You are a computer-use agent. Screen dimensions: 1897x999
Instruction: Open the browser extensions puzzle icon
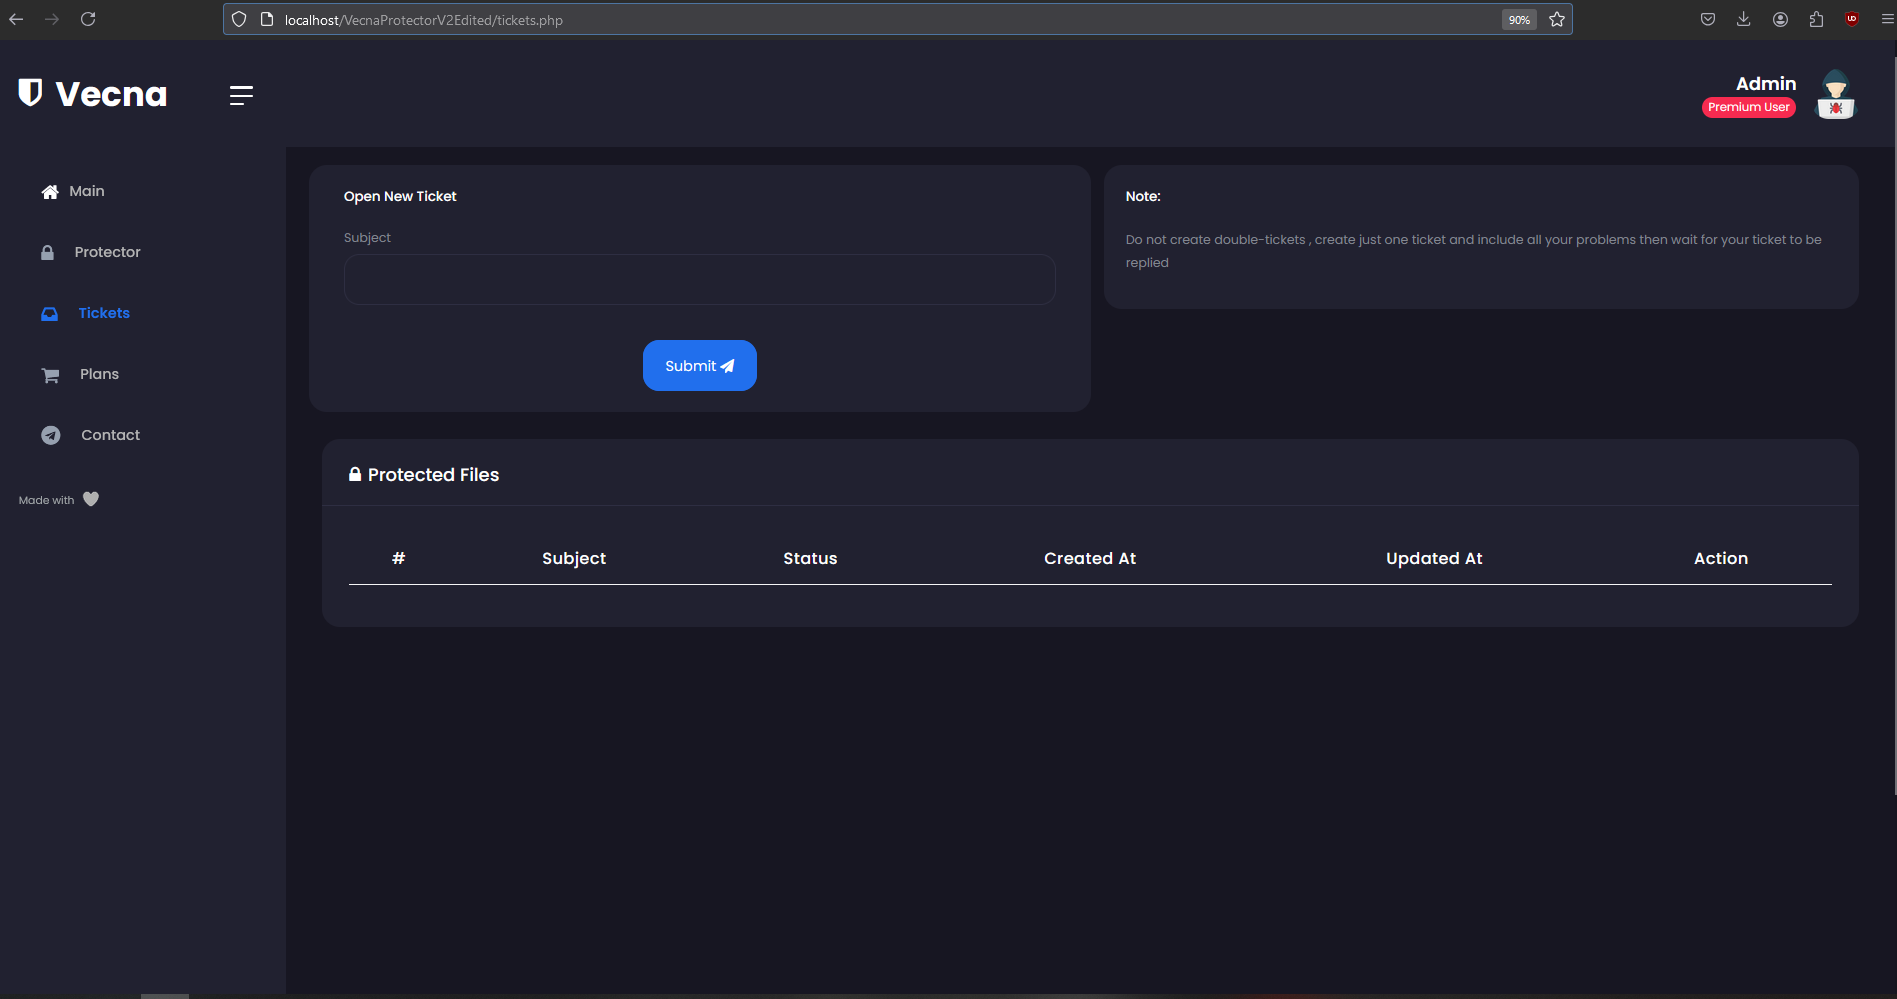click(x=1816, y=19)
